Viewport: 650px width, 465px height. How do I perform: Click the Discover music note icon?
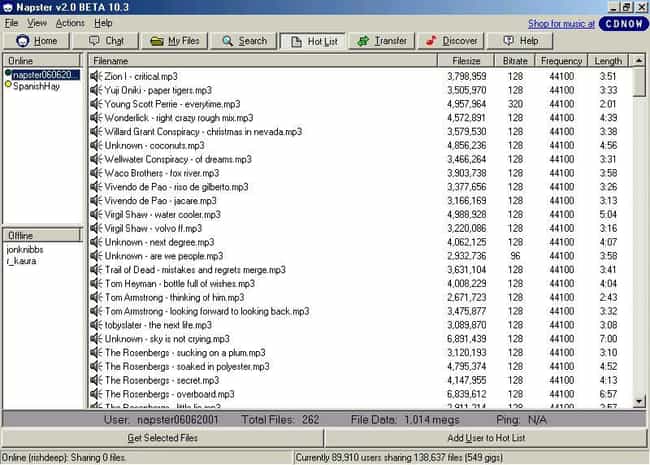pos(431,41)
